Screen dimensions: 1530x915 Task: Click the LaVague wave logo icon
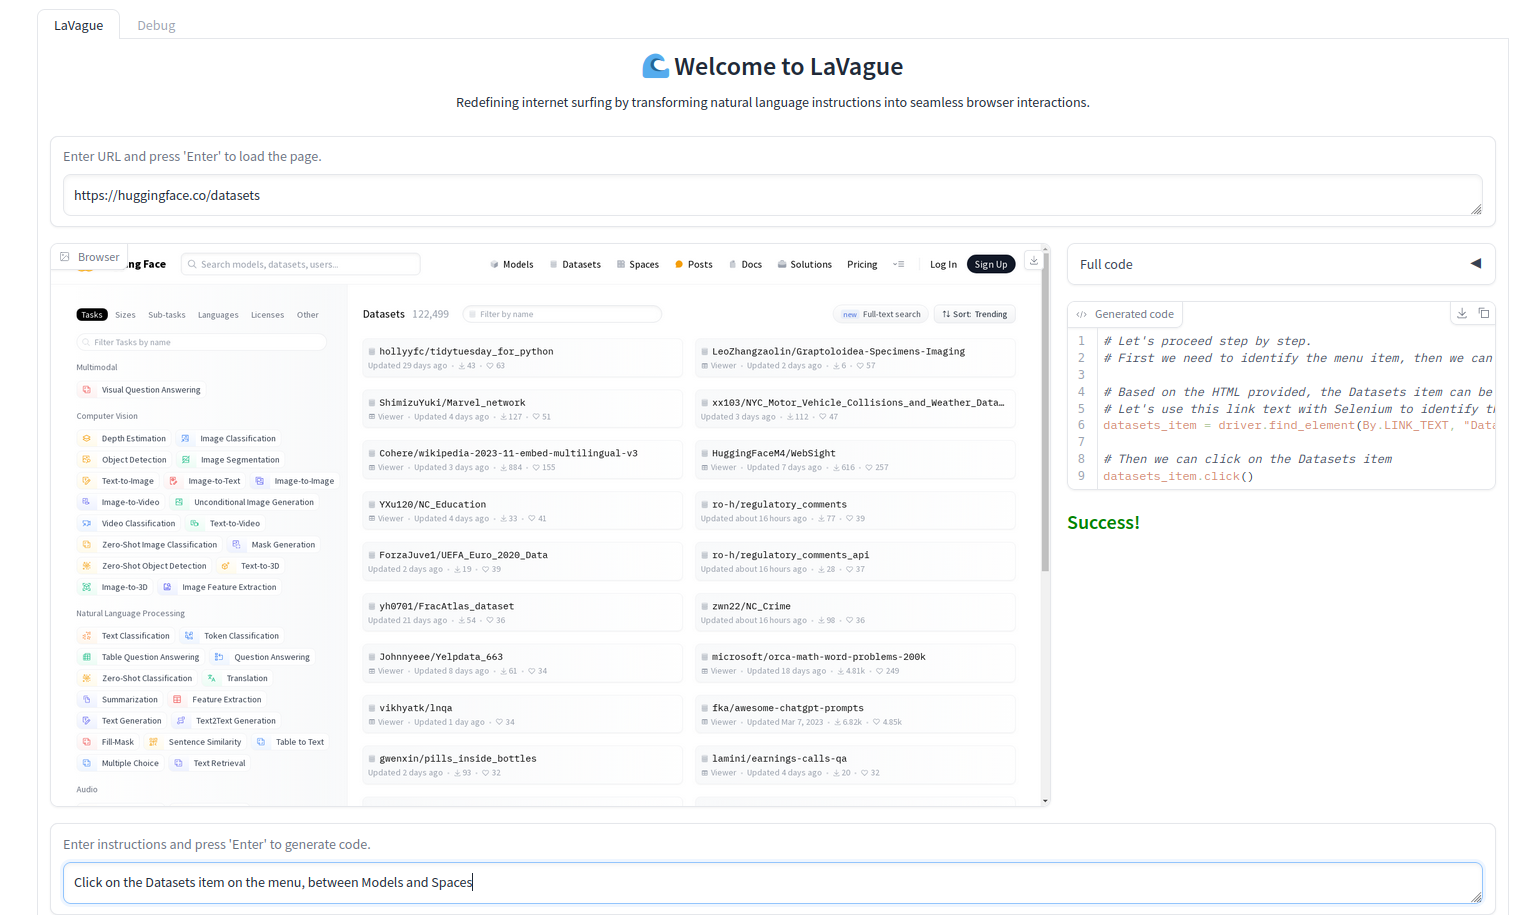(655, 66)
